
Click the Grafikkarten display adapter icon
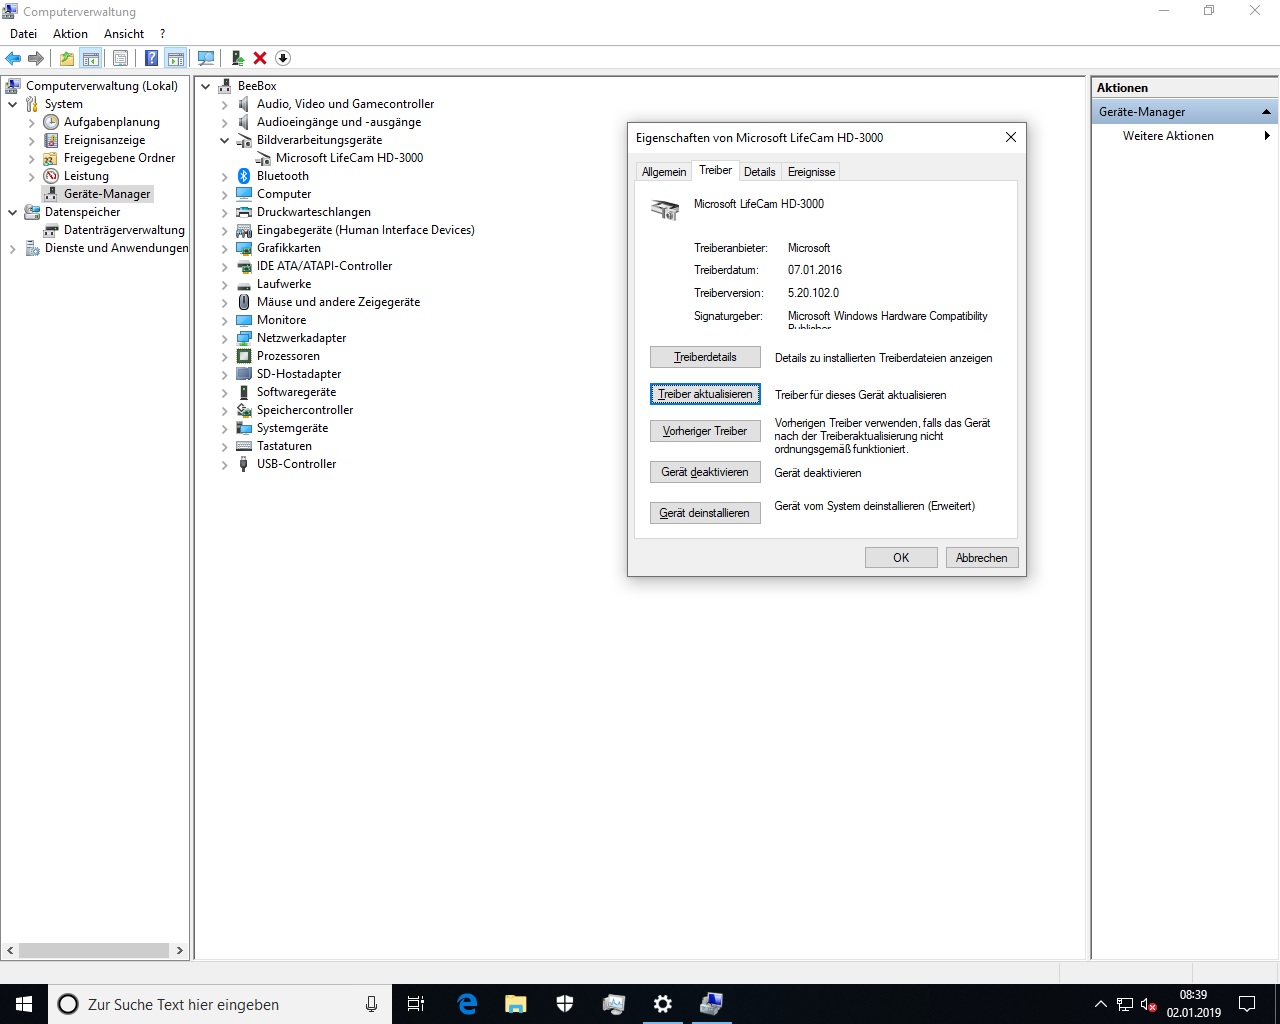click(x=244, y=248)
